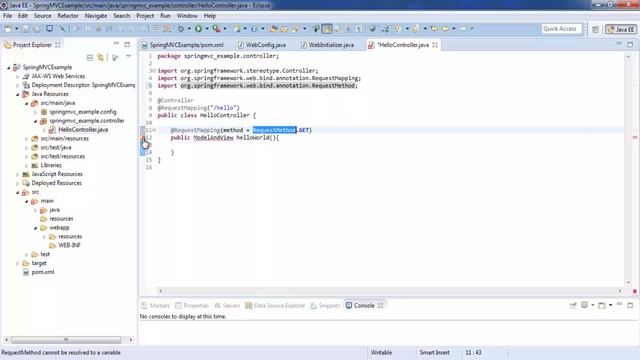This screenshot has width=640, height=360.
Task: Click the green Run button
Action: [x=198, y=29]
